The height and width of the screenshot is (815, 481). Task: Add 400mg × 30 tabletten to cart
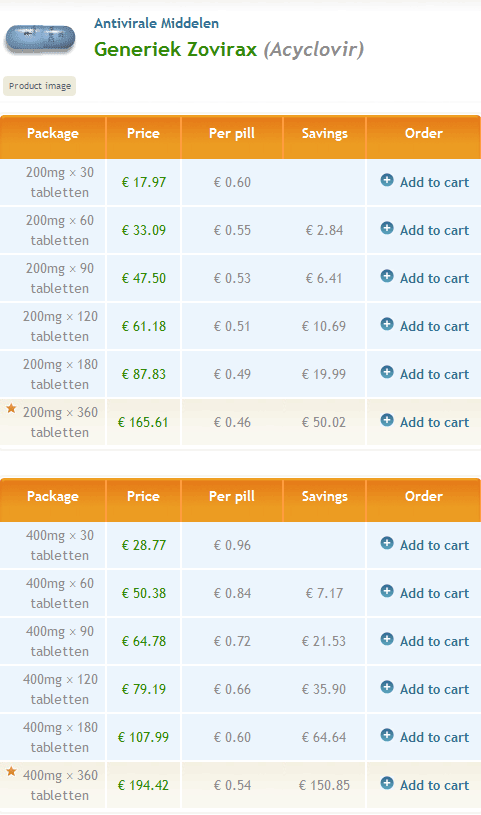coord(425,545)
